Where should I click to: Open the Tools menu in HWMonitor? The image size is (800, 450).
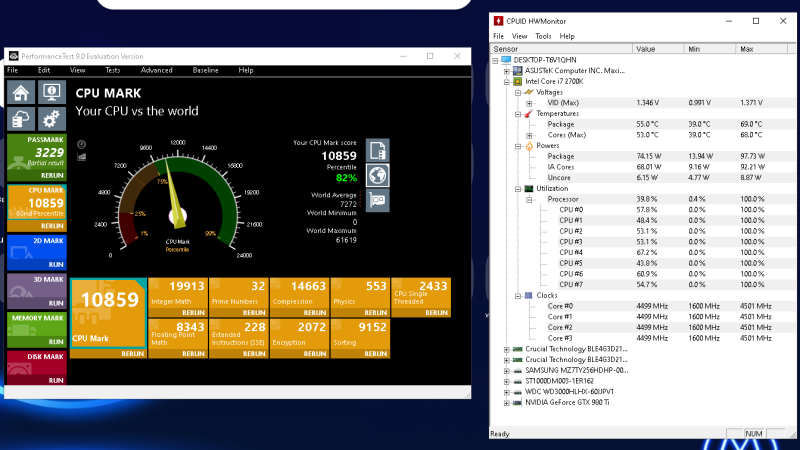[543, 36]
